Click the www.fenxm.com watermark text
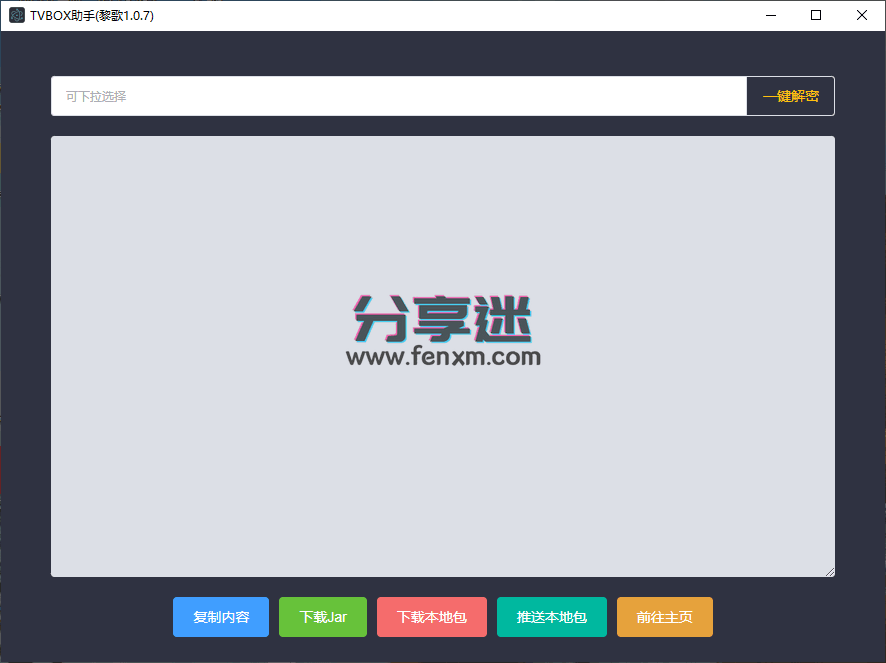This screenshot has height=663, width=886. click(443, 360)
